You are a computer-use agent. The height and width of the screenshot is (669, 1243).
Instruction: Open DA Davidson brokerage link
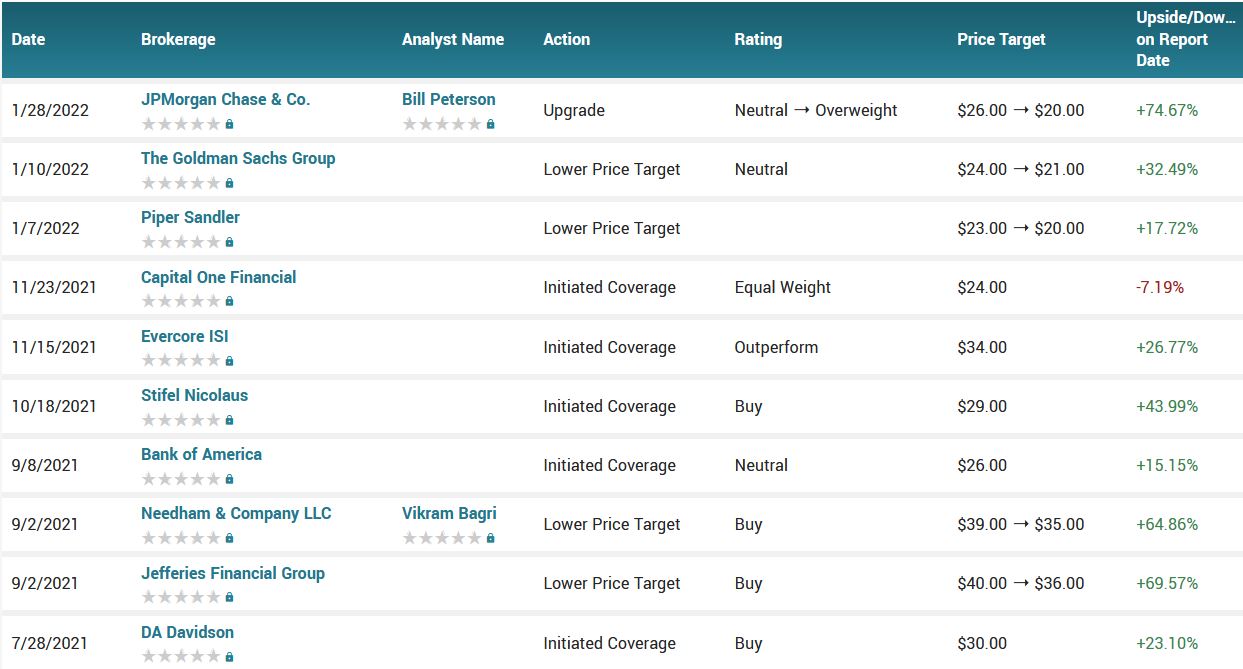pos(187,632)
